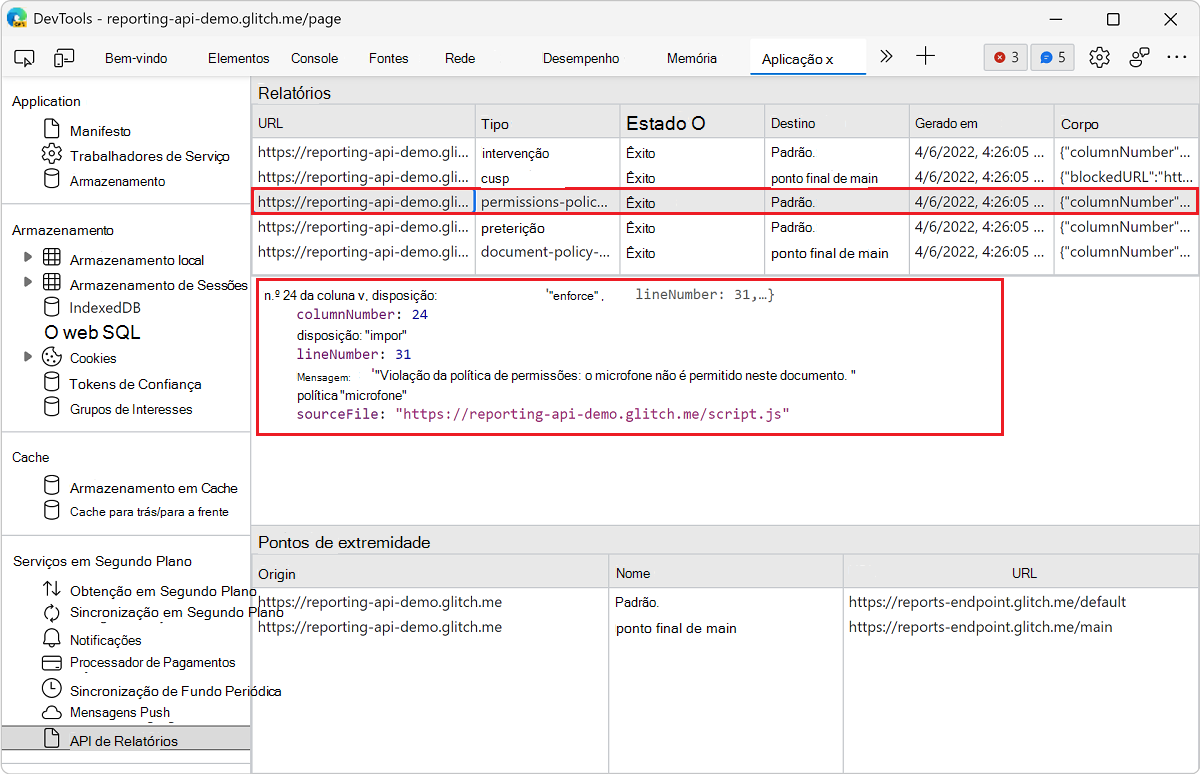
Task: Add a new panel with the plus icon
Action: pyautogui.click(x=925, y=57)
